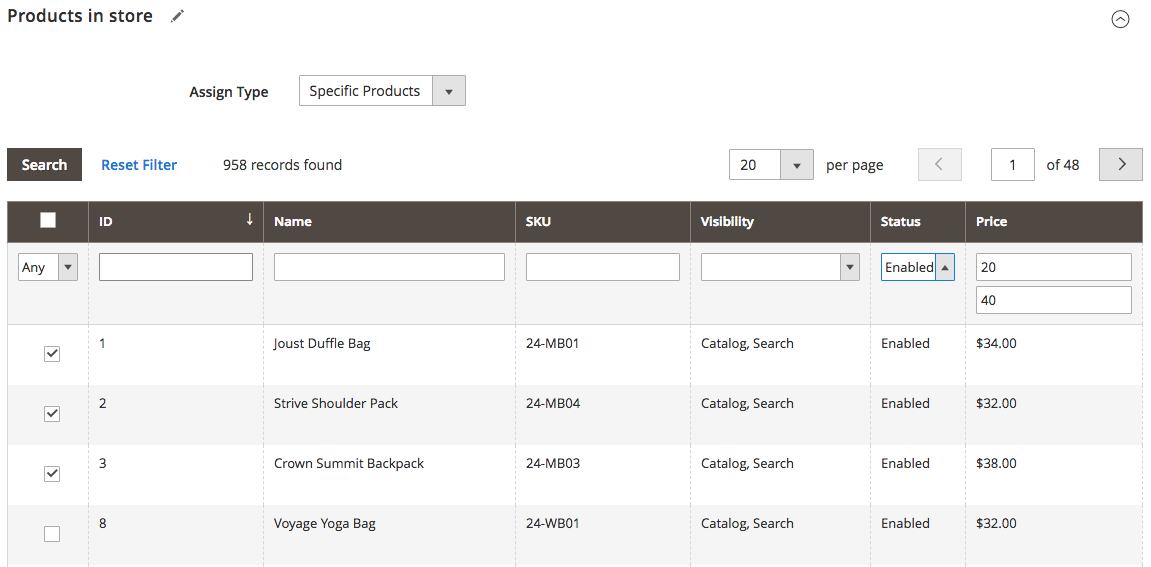
Task: Open the Status filter dropdown showing Enabled
Action: pos(918,267)
